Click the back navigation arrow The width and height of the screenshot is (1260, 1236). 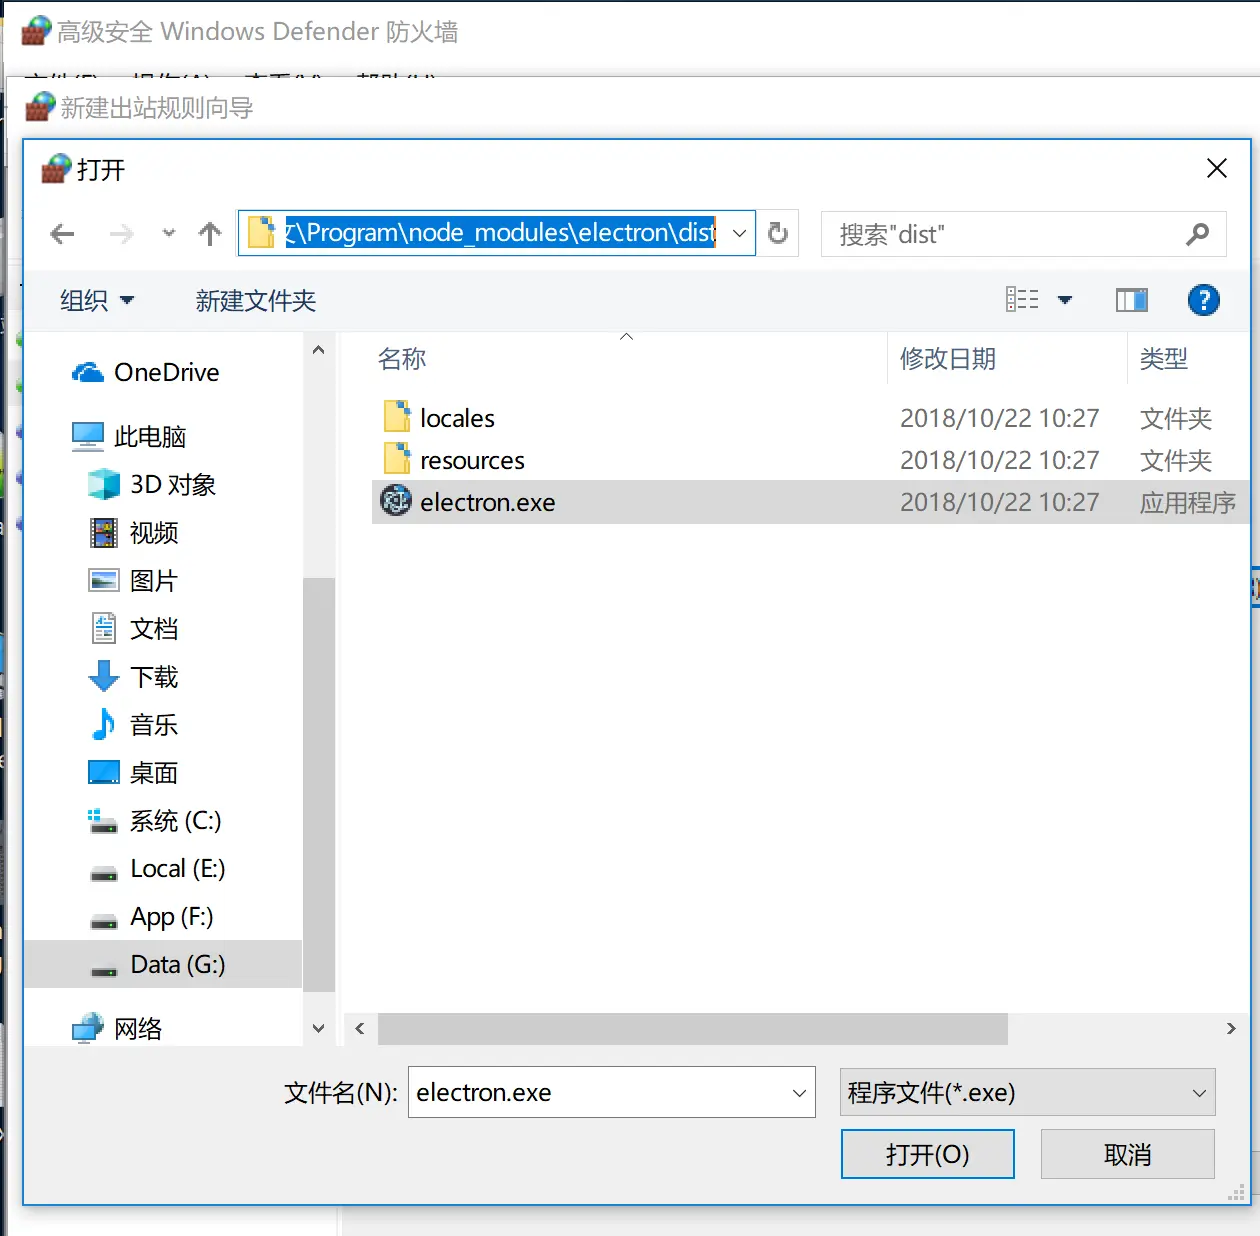63,234
